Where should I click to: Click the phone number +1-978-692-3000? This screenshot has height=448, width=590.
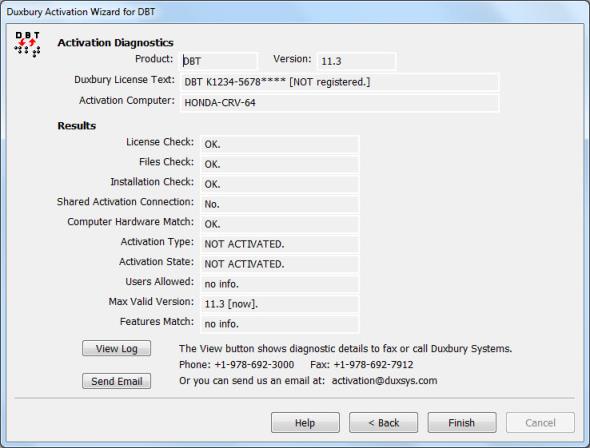tap(254, 364)
